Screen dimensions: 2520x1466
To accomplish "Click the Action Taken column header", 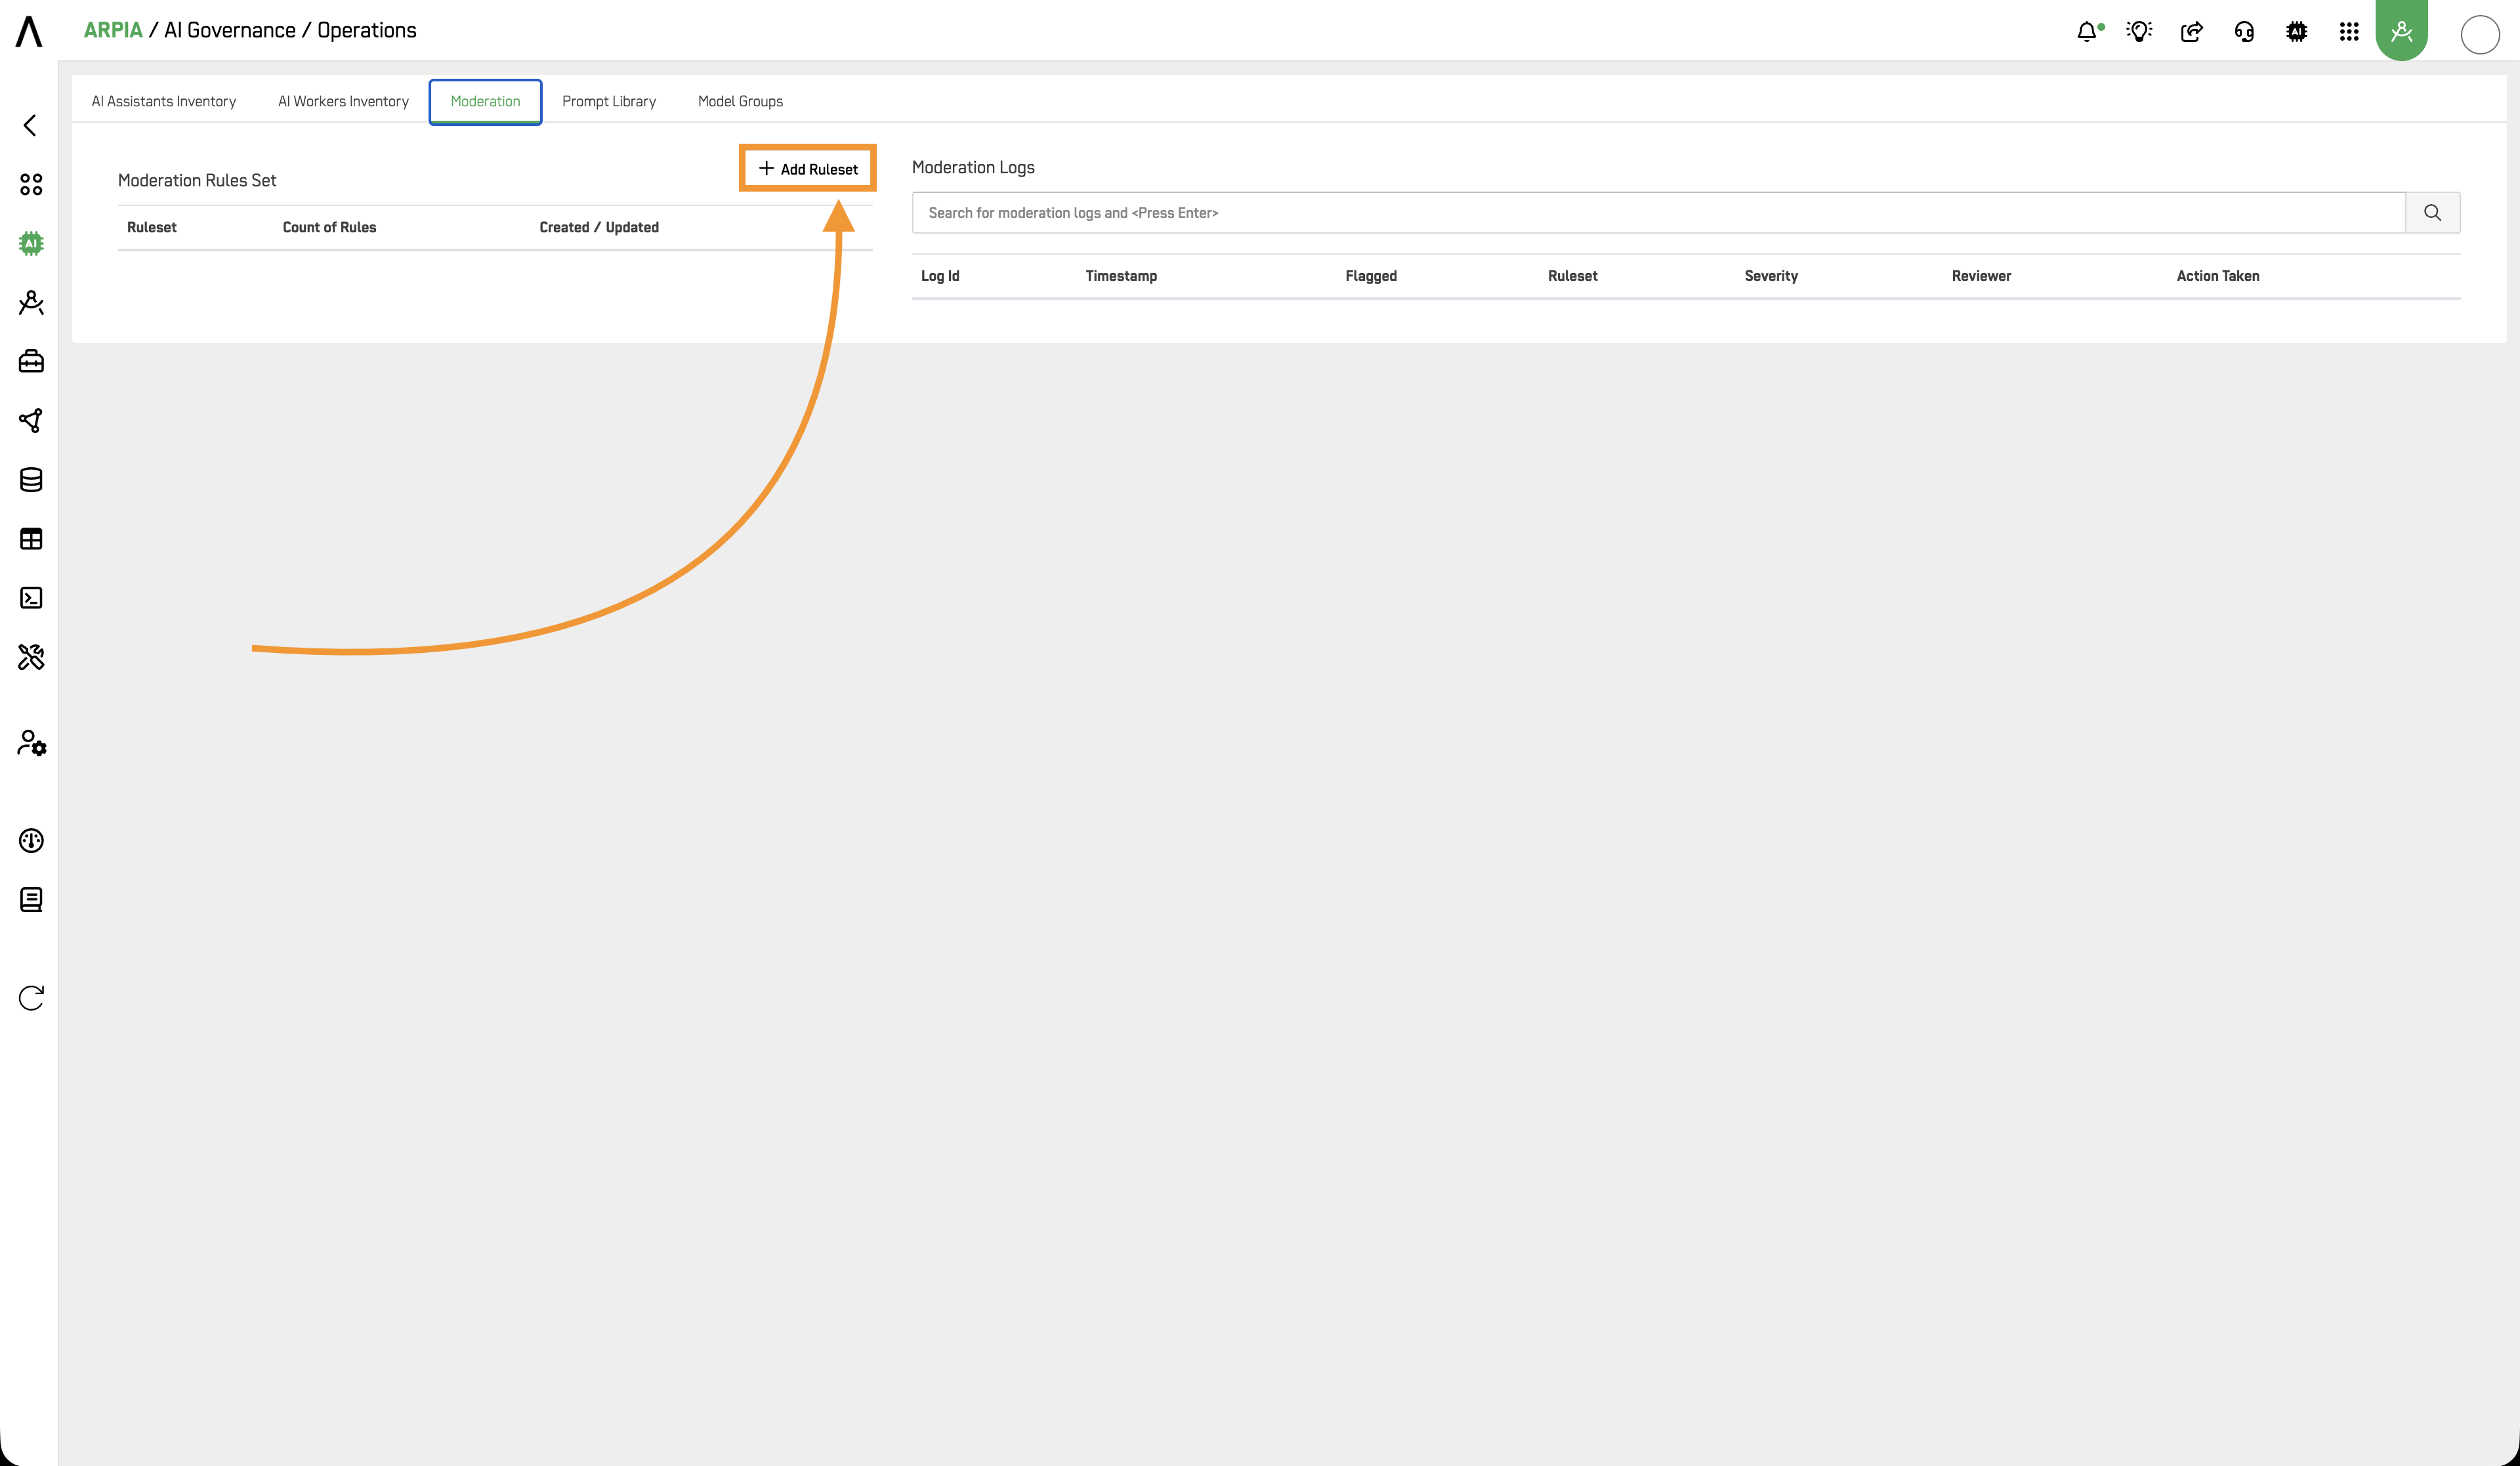I will click(x=2218, y=276).
